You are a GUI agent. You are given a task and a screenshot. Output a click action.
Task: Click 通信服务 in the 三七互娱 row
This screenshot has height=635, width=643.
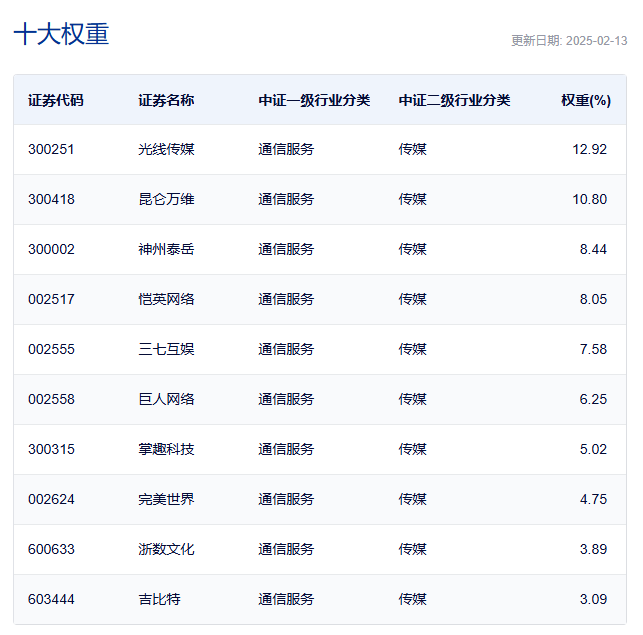286,349
